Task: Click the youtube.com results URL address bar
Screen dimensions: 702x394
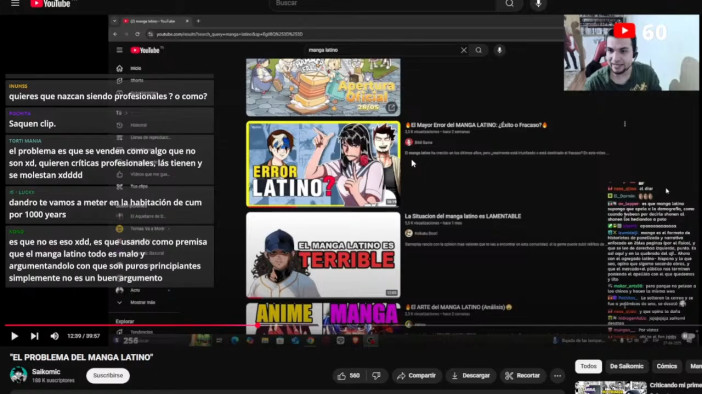Action: (x=230, y=34)
